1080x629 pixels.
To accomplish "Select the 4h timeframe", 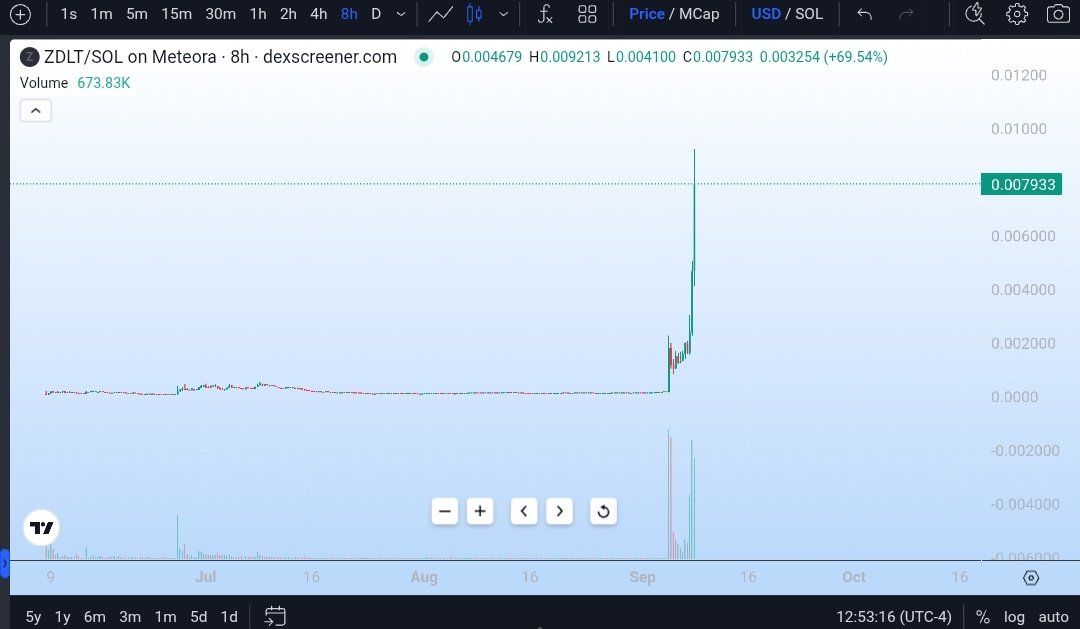I will (318, 14).
